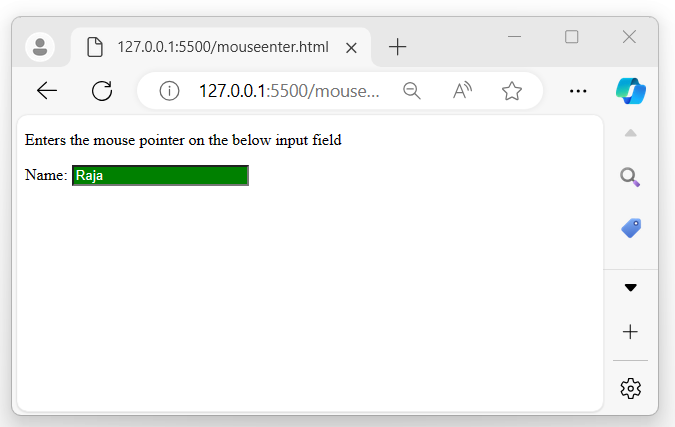Go back to the previous page
This screenshot has height=427, width=675.
tap(47, 91)
